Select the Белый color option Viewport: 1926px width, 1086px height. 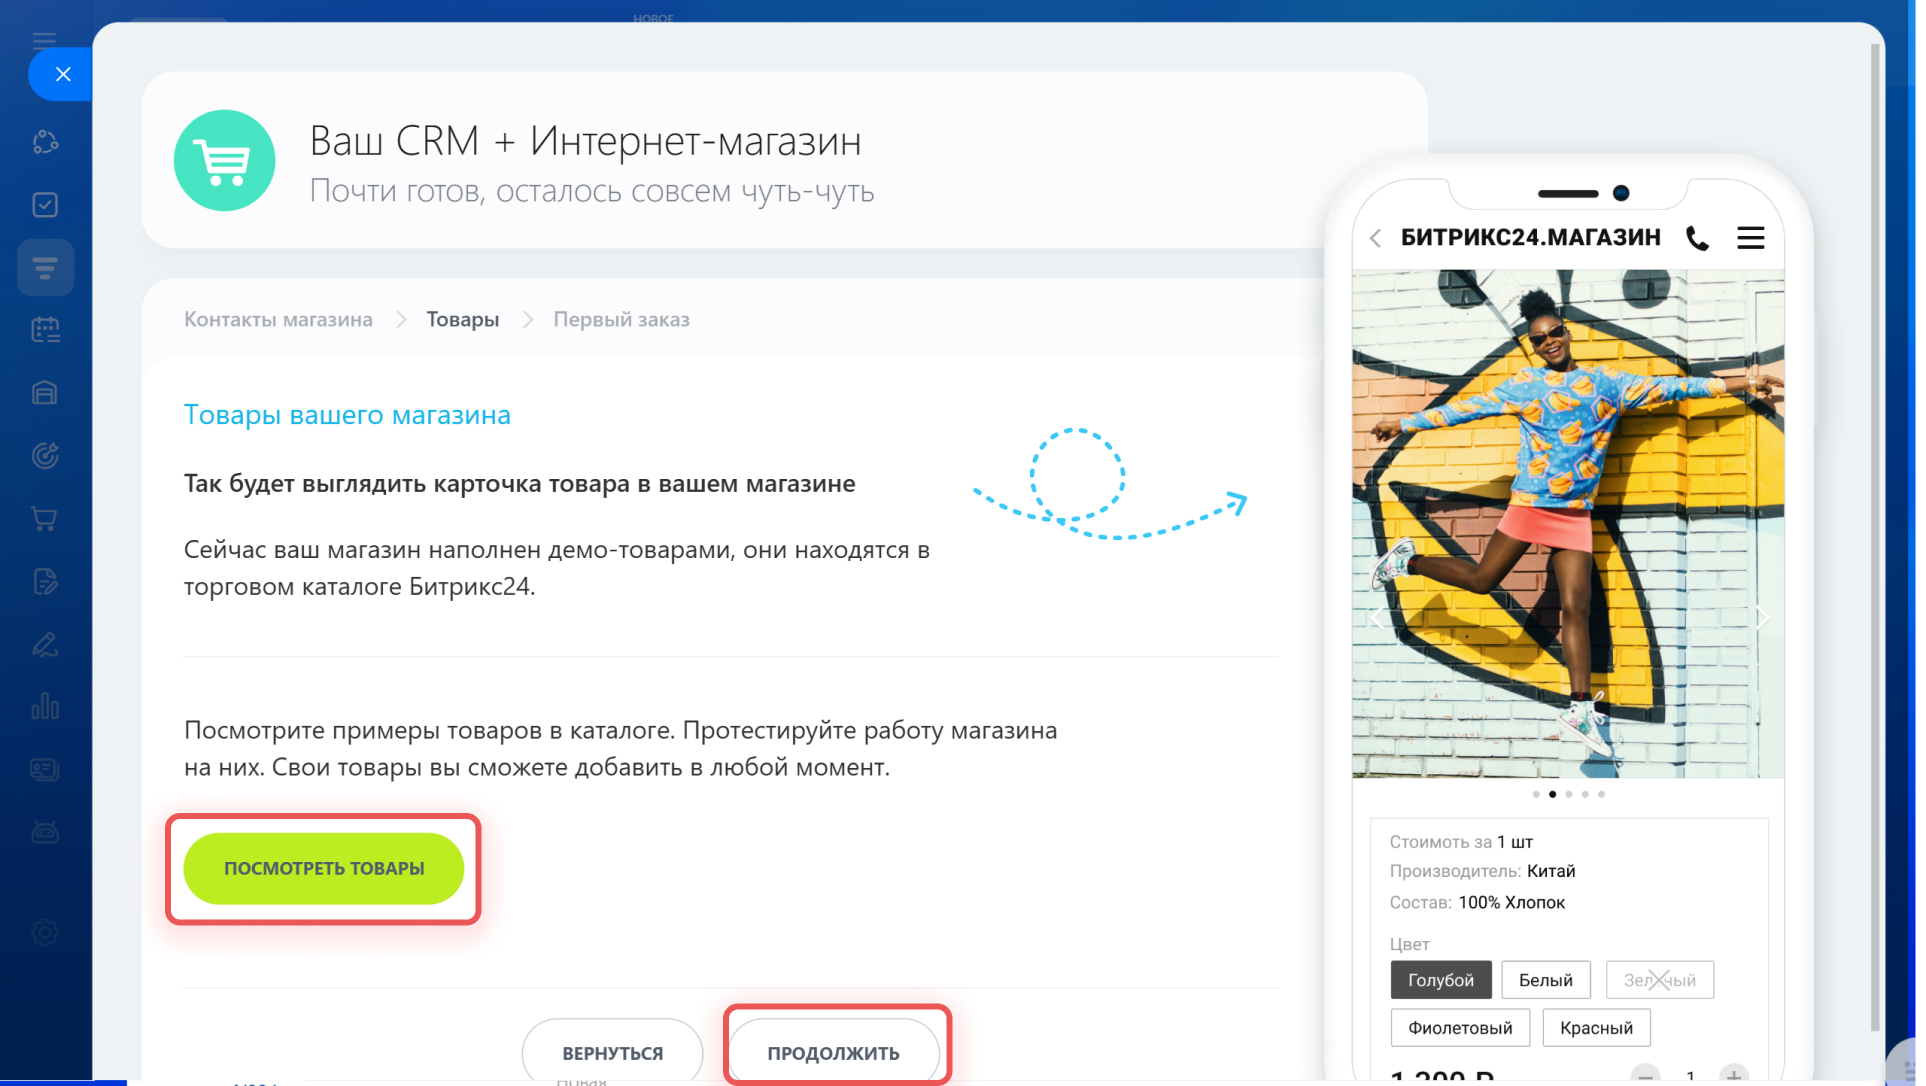pos(1545,980)
